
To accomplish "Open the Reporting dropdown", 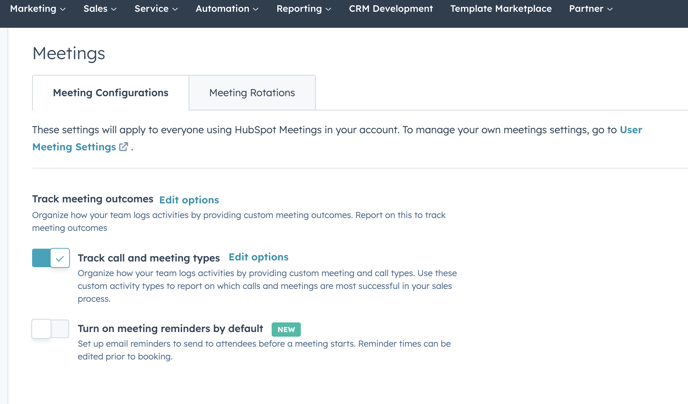I will pyautogui.click(x=303, y=9).
